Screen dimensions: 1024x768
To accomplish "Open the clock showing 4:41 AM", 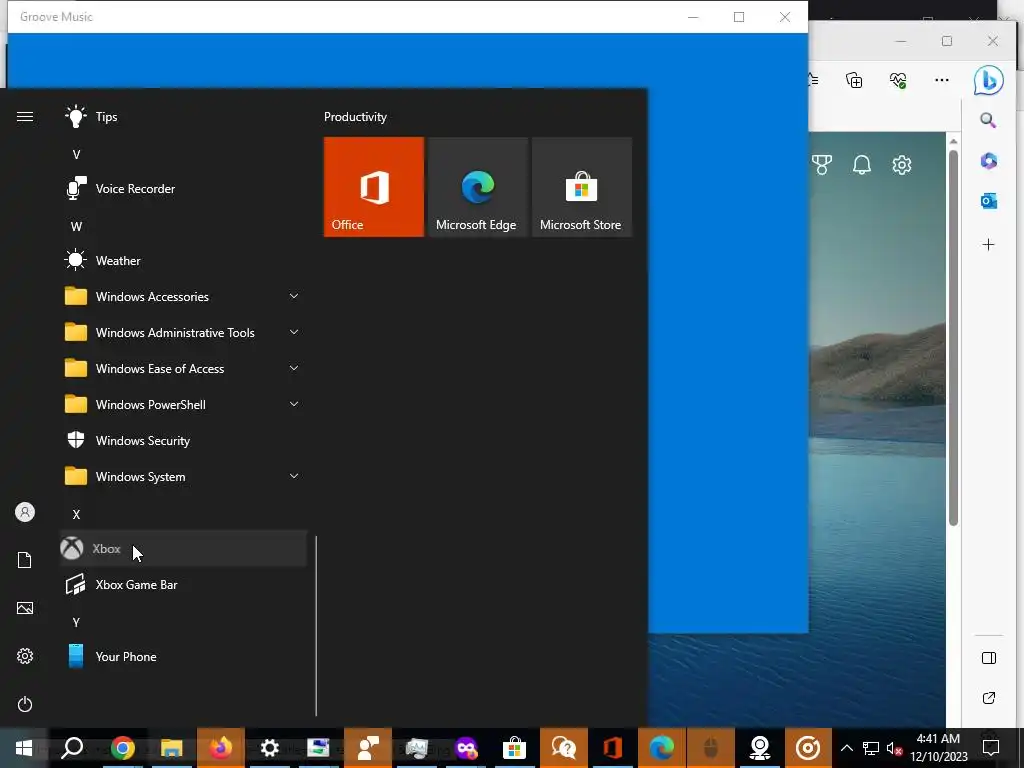I will pyautogui.click(x=938, y=748).
